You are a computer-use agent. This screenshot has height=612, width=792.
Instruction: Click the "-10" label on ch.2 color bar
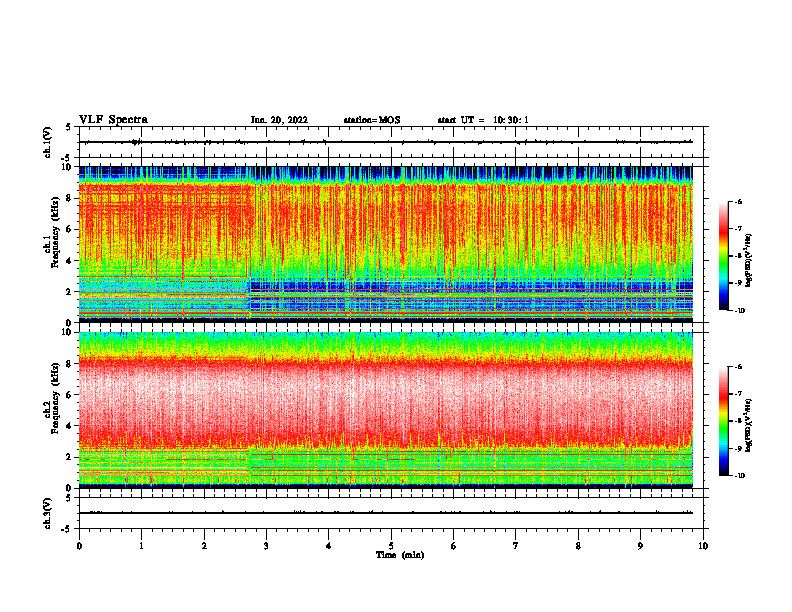click(x=740, y=475)
